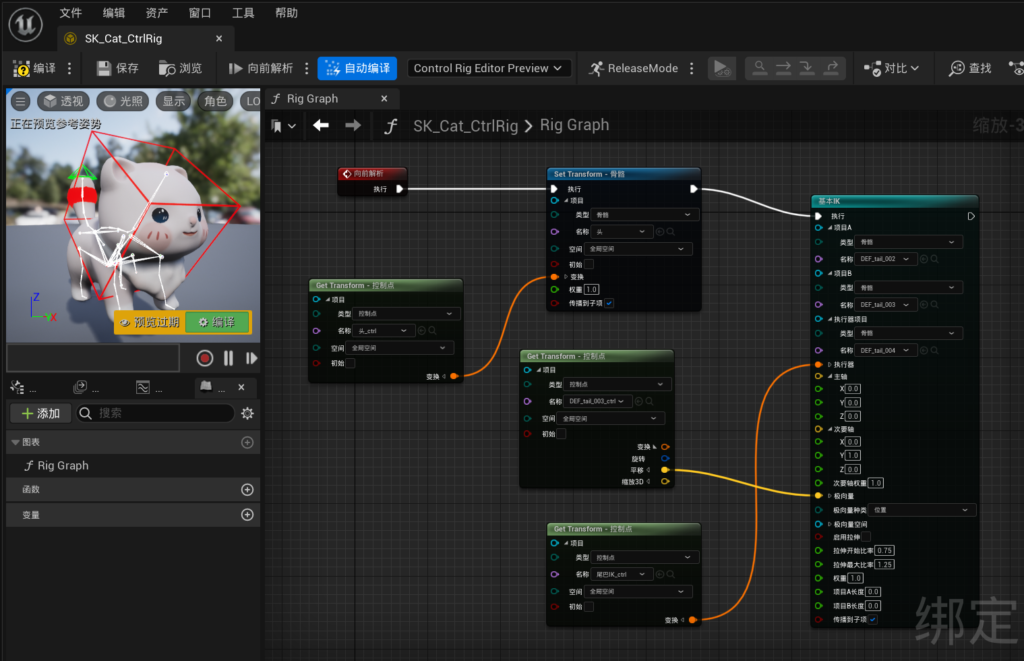Click the Save (保存) toolbar icon
Screen dimensions: 1024x661
(x=116, y=68)
